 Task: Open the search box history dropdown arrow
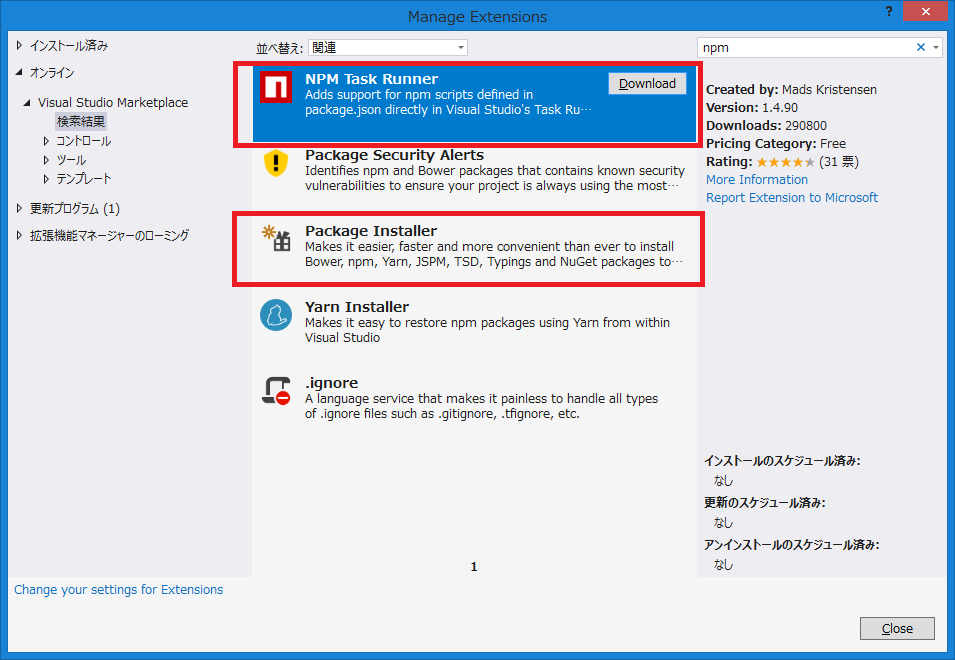(938, 46)
